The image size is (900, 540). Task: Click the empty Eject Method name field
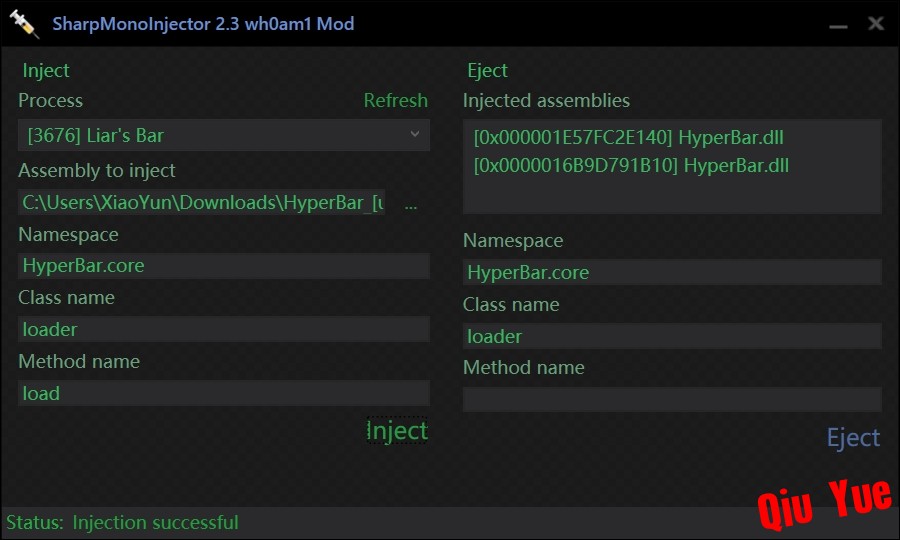coord(672,399)
